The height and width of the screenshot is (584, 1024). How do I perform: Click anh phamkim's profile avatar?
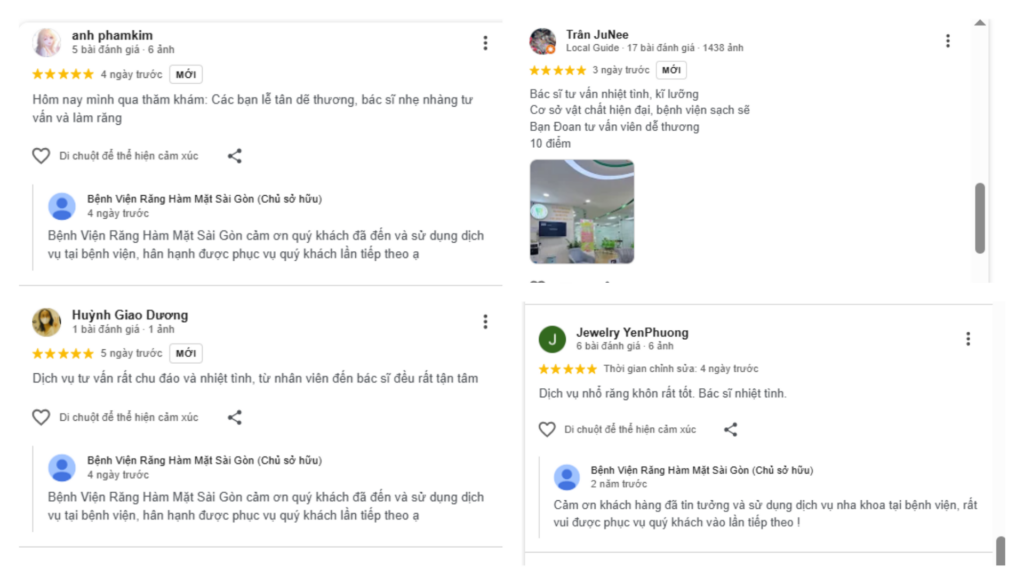(47, 42)
